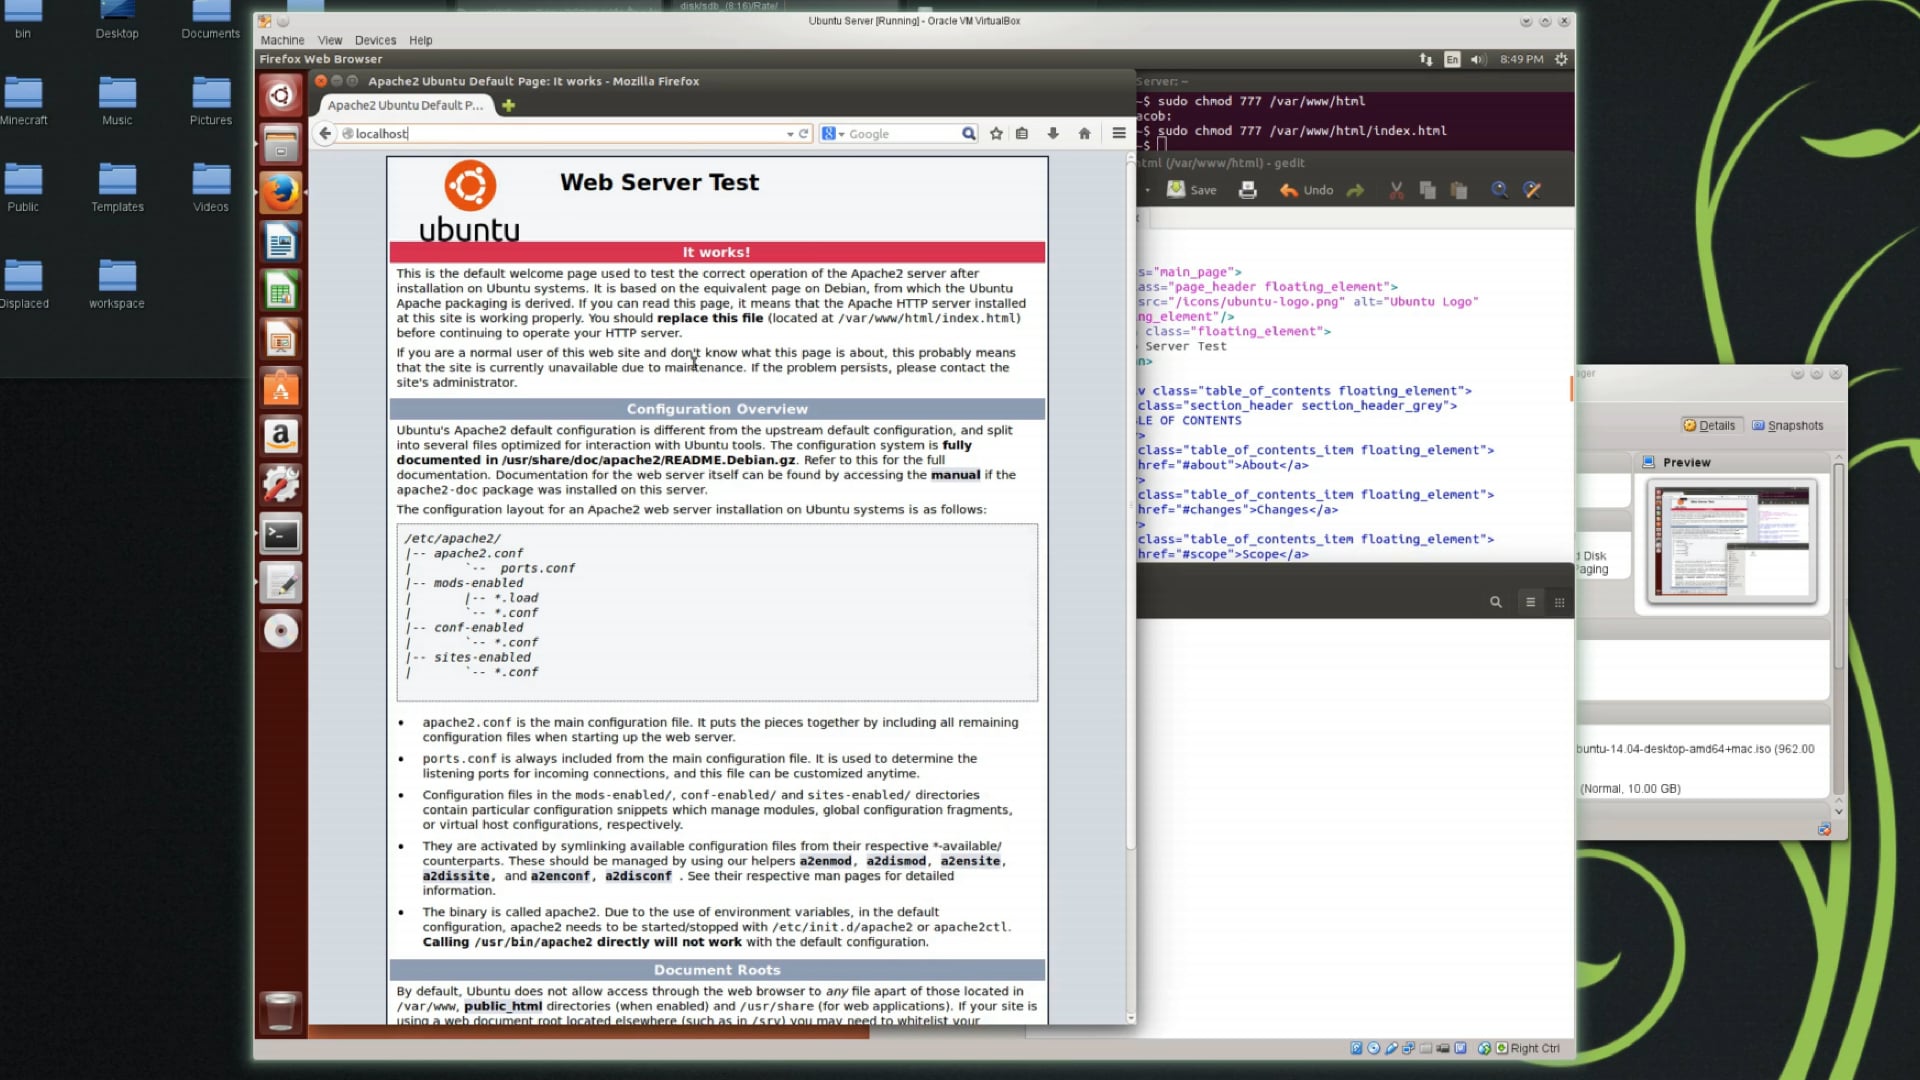Open Firefox downloads arrow
This screenshot has height=1080, width=1920.
(x=1053, y=133)
